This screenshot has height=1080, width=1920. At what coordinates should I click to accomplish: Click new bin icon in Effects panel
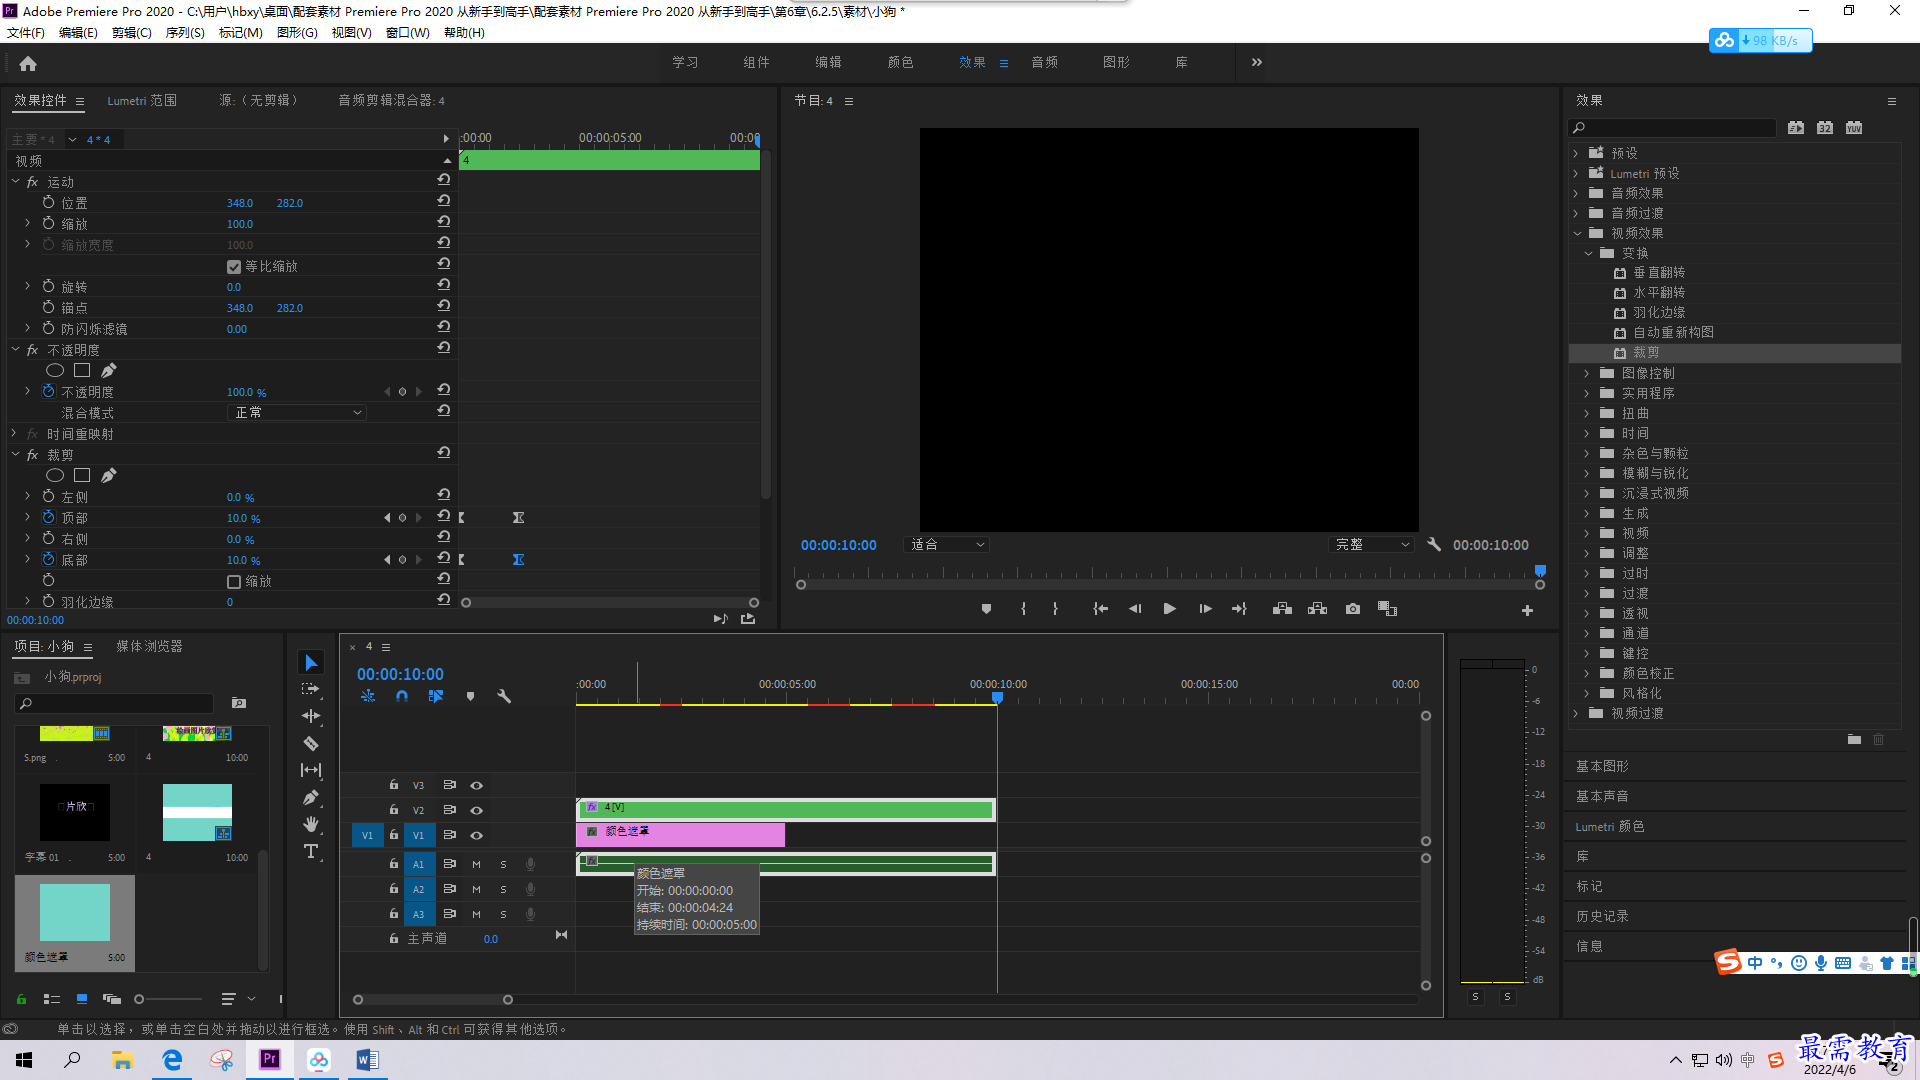click(x=1854, y=739)
